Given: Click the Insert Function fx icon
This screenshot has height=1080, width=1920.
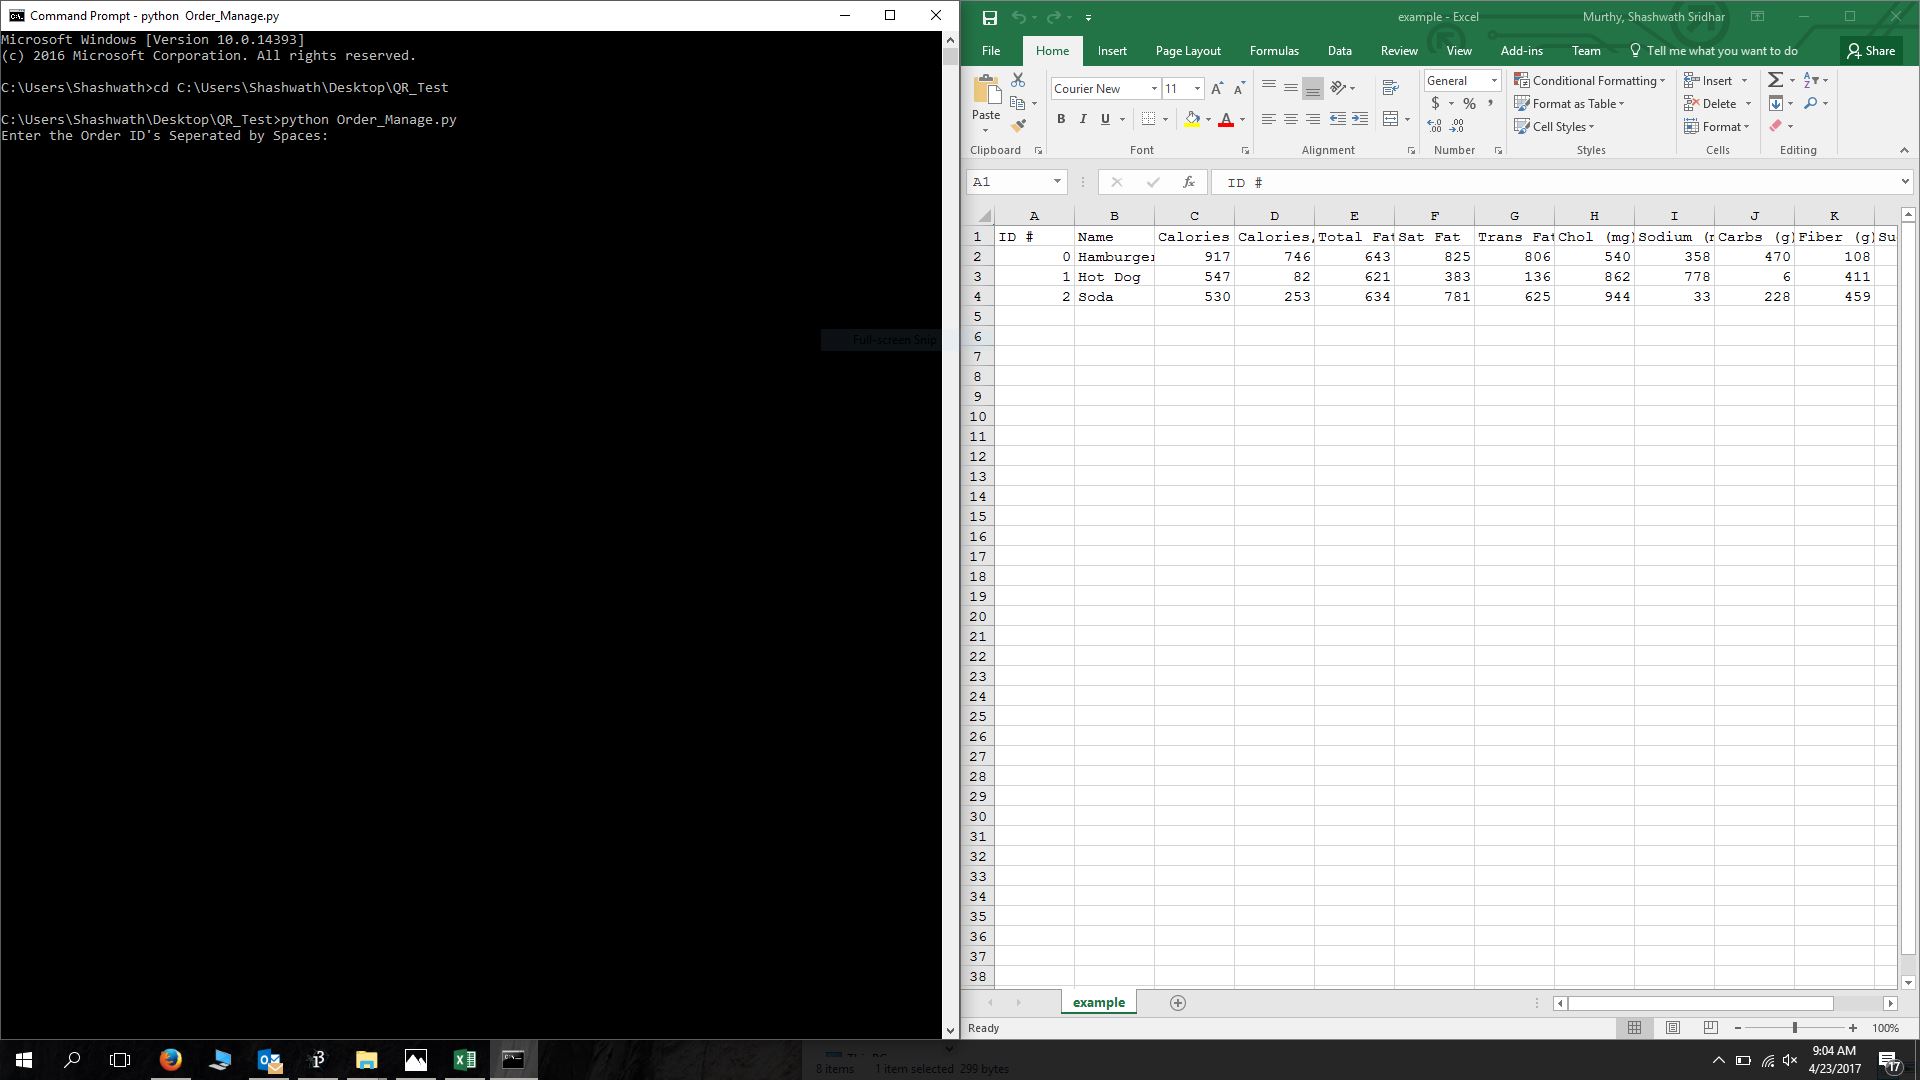Looking at the screenshot, I should [x=1188, y=182].
